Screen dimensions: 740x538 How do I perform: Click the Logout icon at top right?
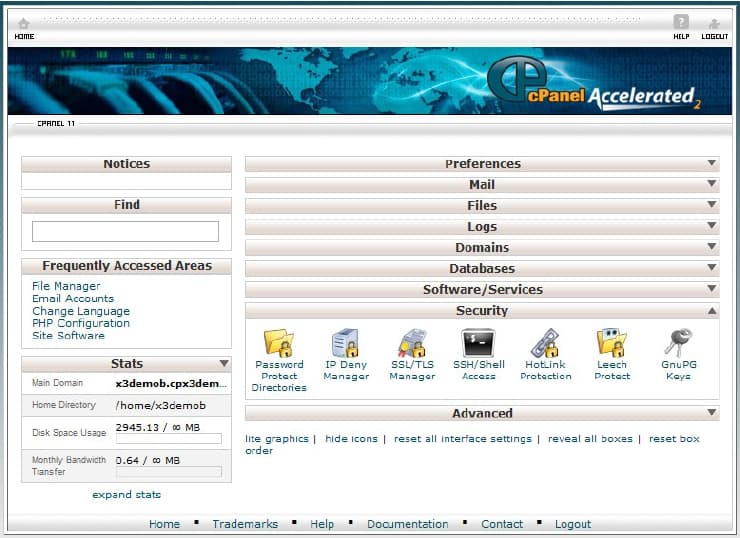coord(714,25)
